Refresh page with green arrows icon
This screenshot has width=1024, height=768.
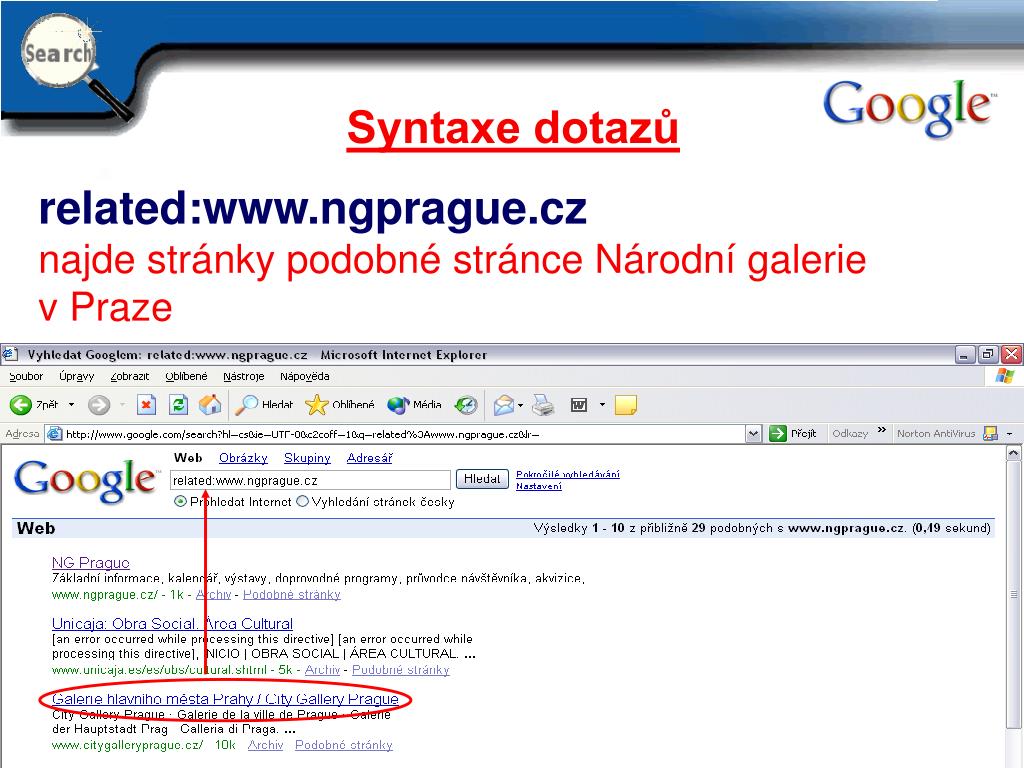tap(178, 405)
